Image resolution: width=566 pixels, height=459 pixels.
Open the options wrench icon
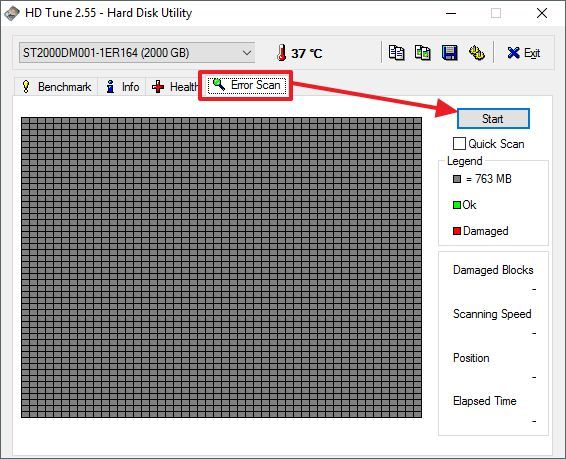(x=476, y=53)
